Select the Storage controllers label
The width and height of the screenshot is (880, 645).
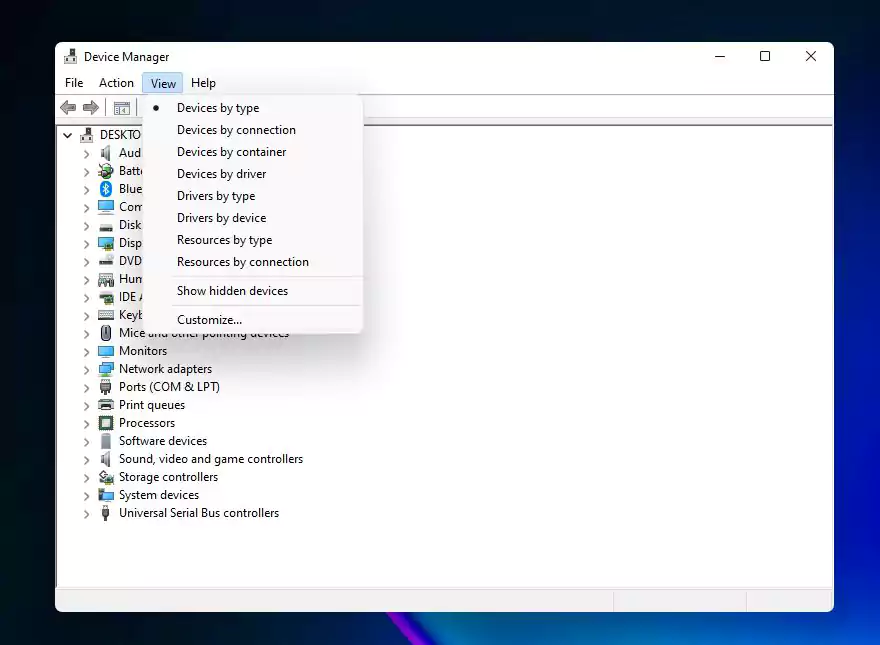click(x=168, y=477)
